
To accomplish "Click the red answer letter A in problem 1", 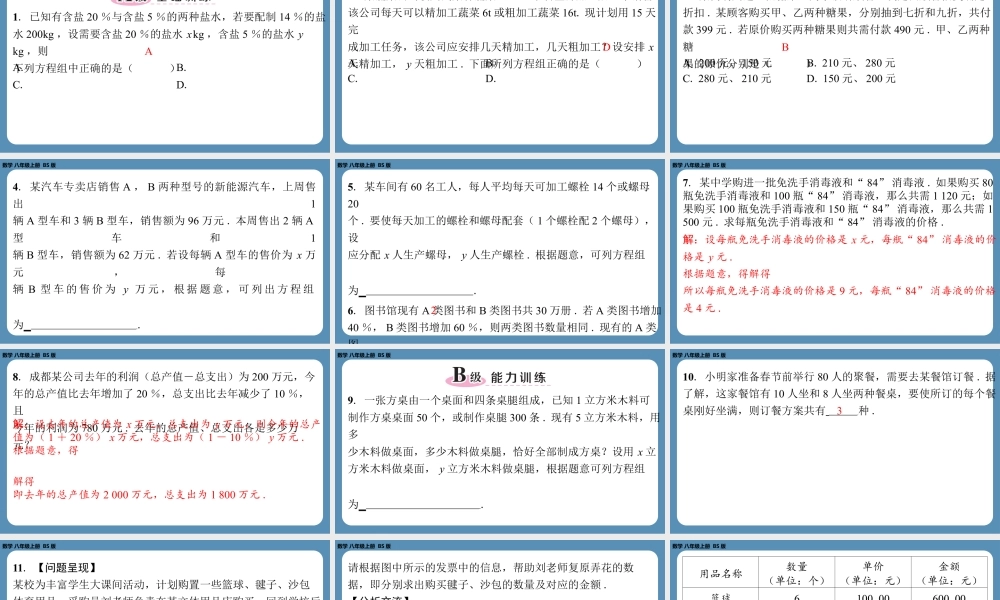I will 148,52.
